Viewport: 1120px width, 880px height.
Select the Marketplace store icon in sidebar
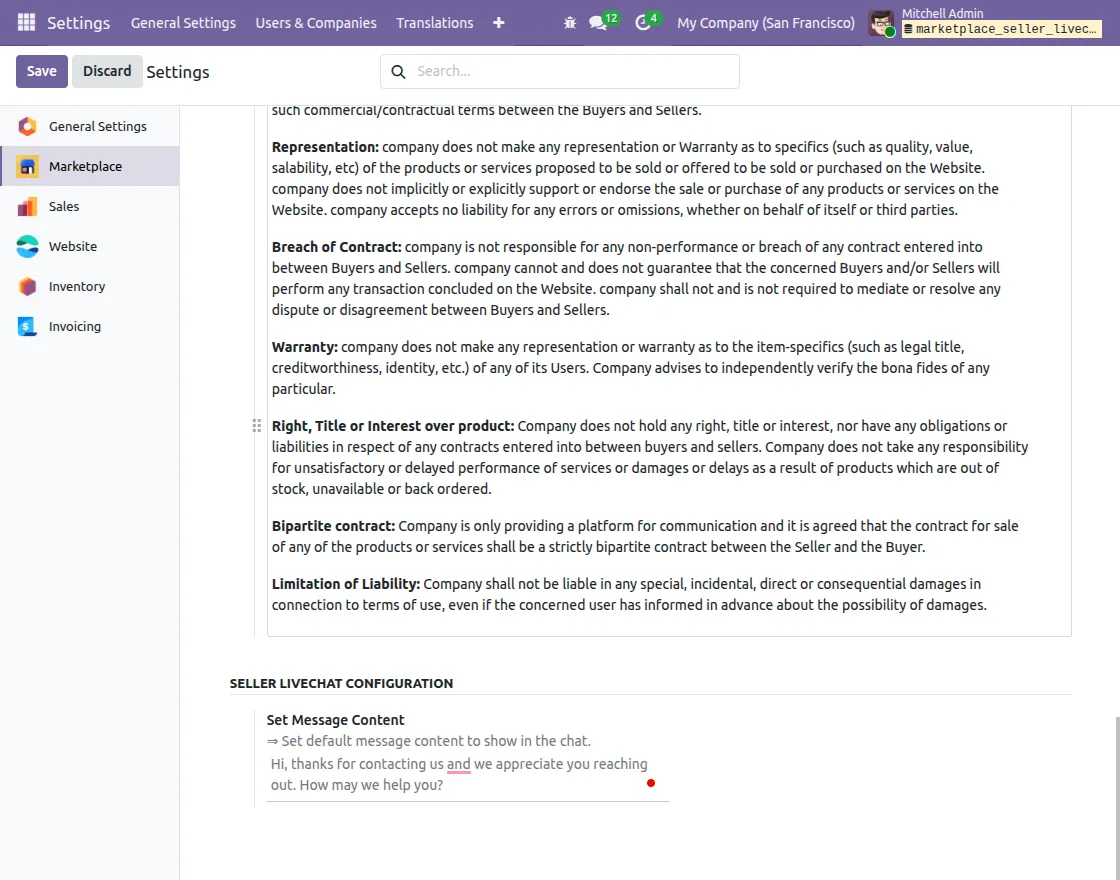[27, 166]
